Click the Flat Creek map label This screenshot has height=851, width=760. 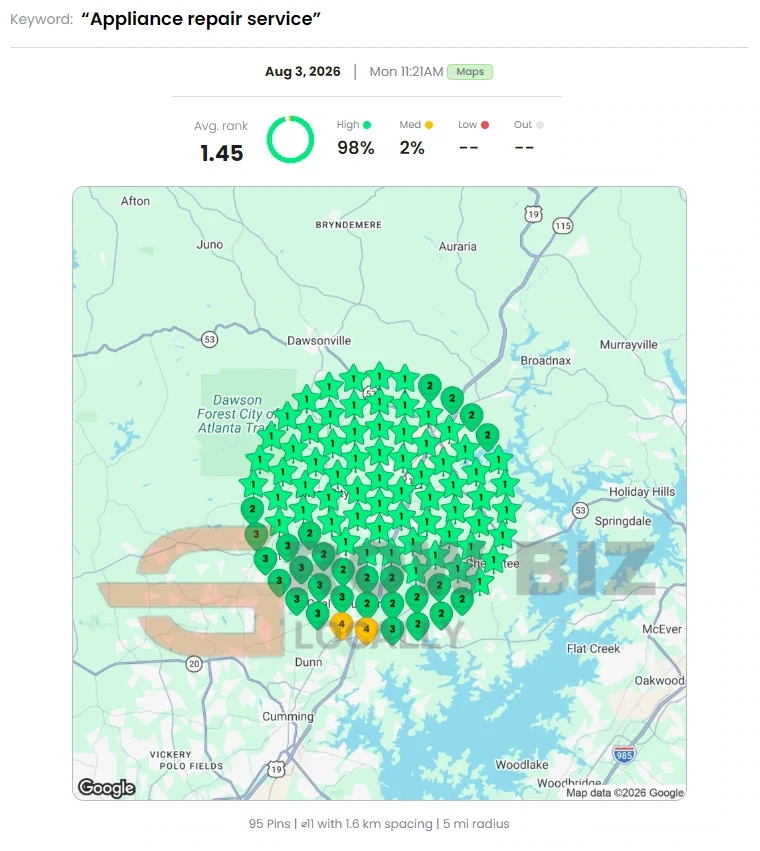(593, 649)
